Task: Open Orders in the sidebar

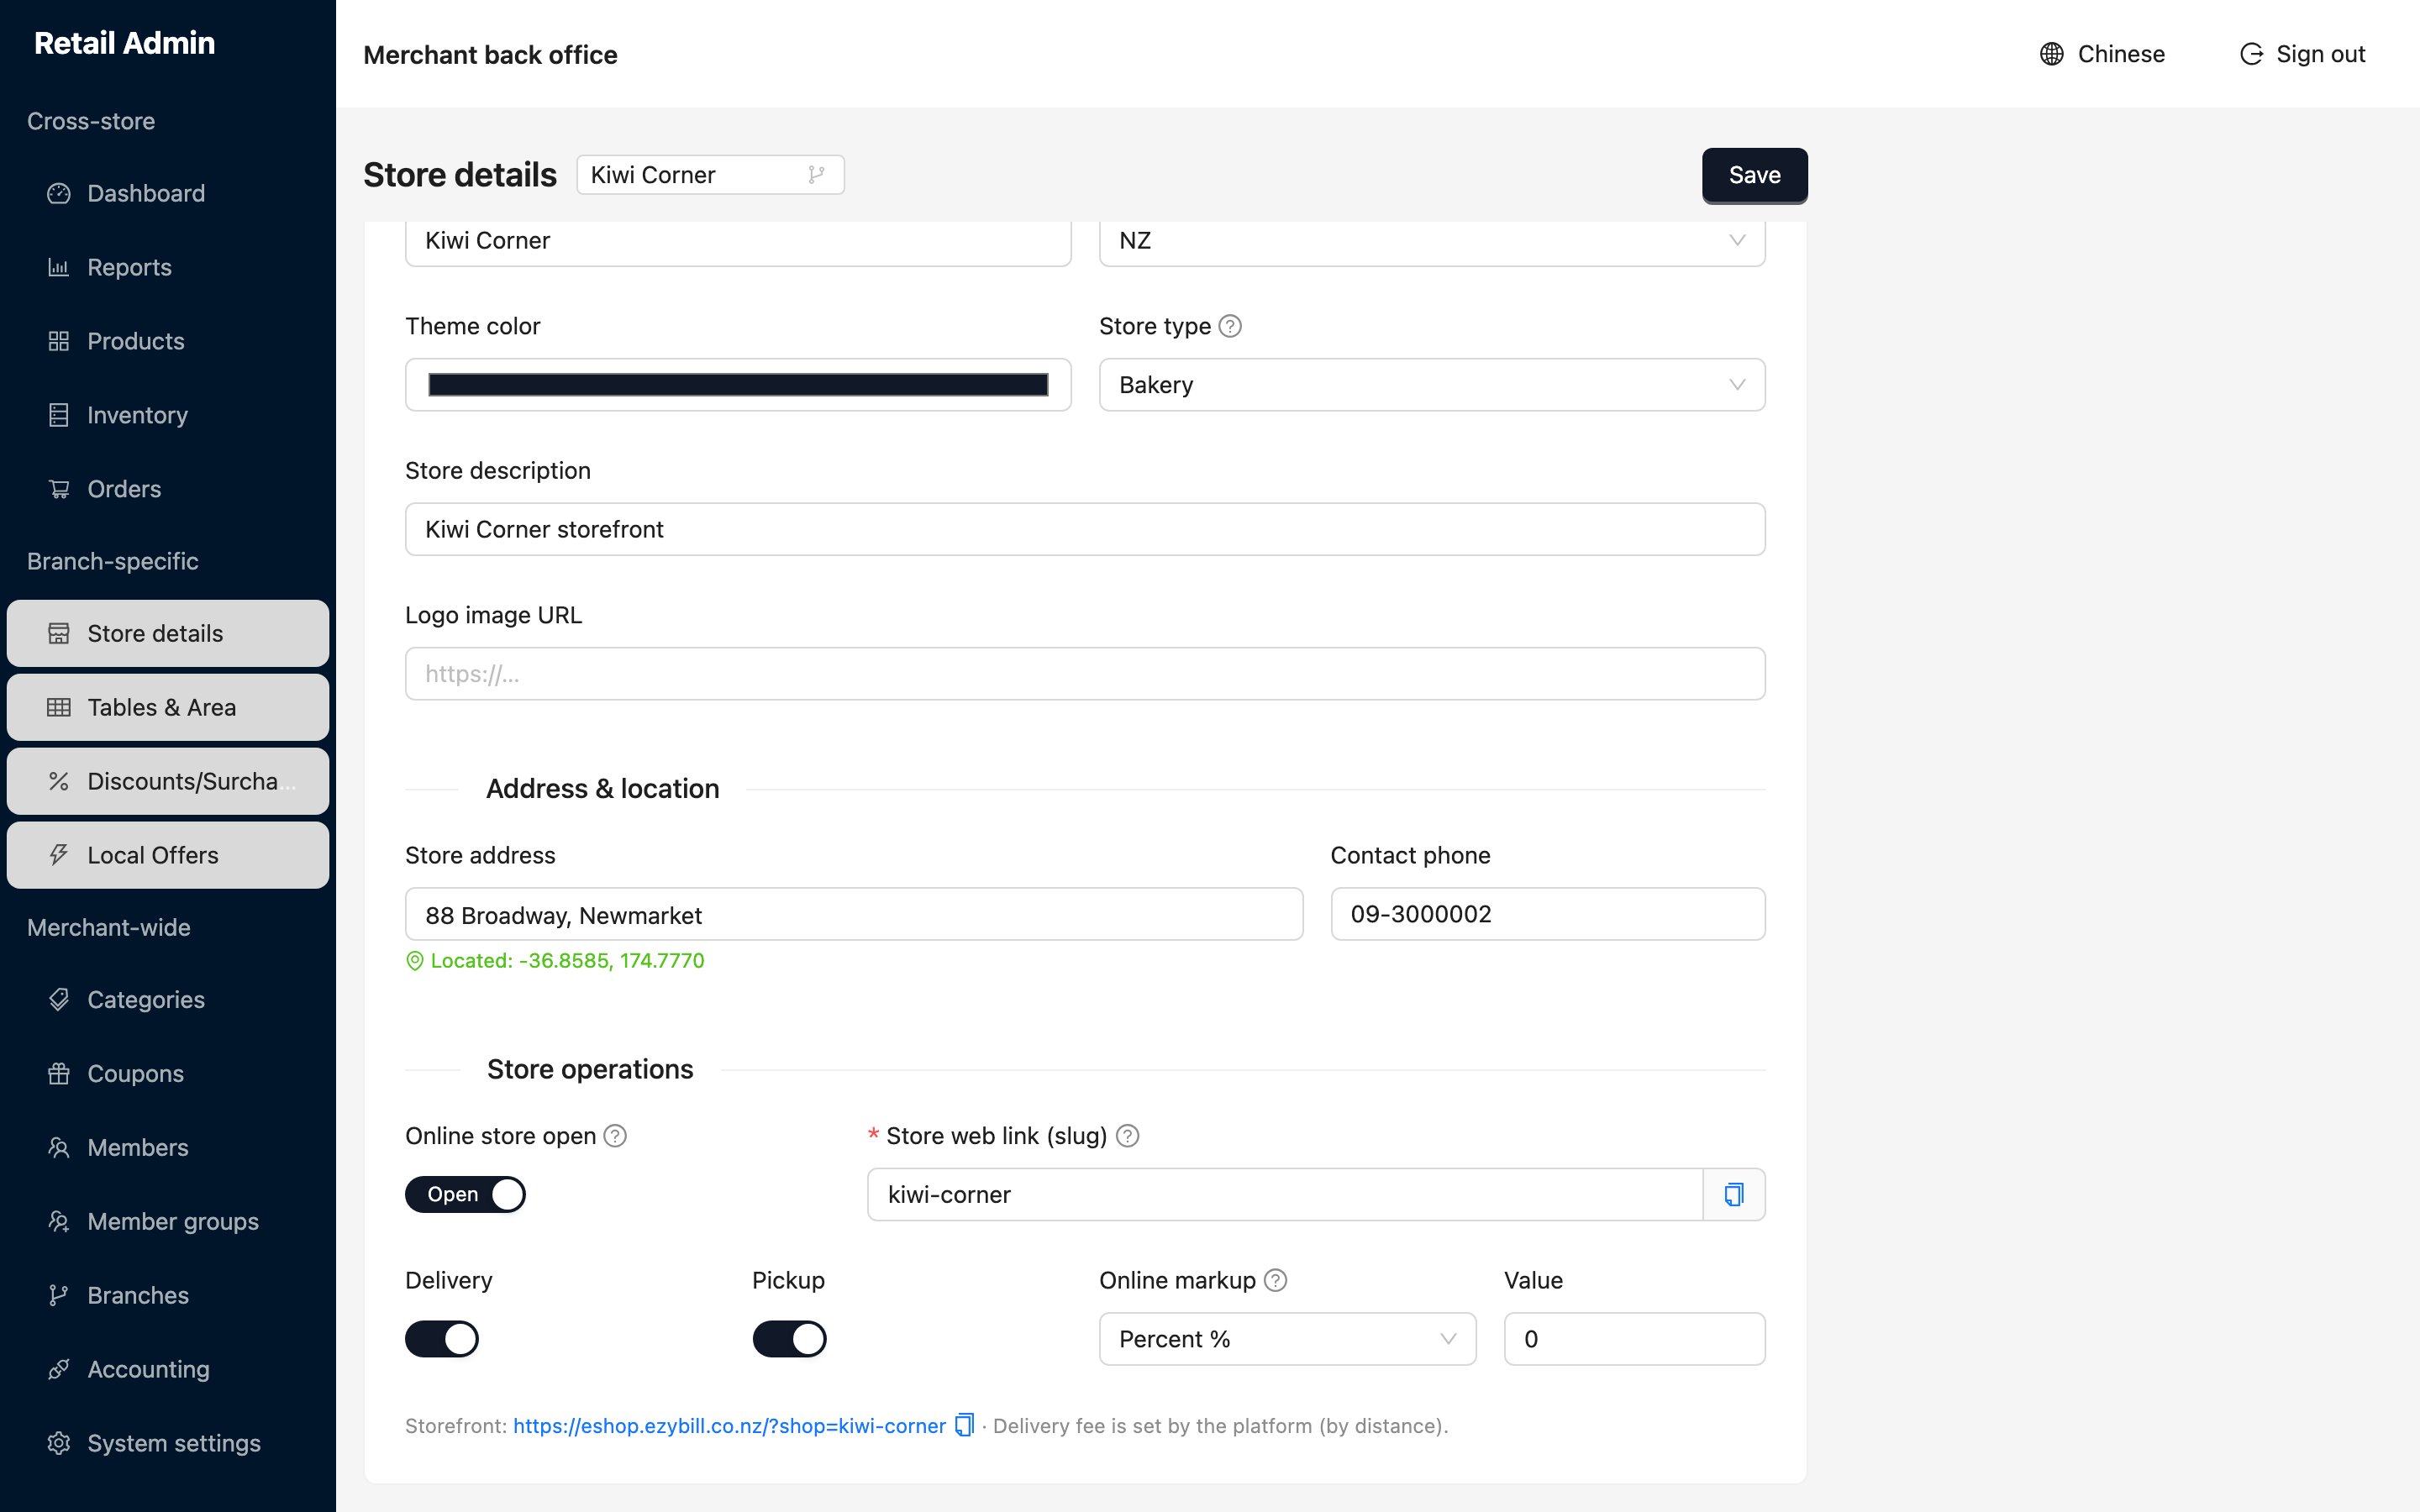Action: pos(168,489)
